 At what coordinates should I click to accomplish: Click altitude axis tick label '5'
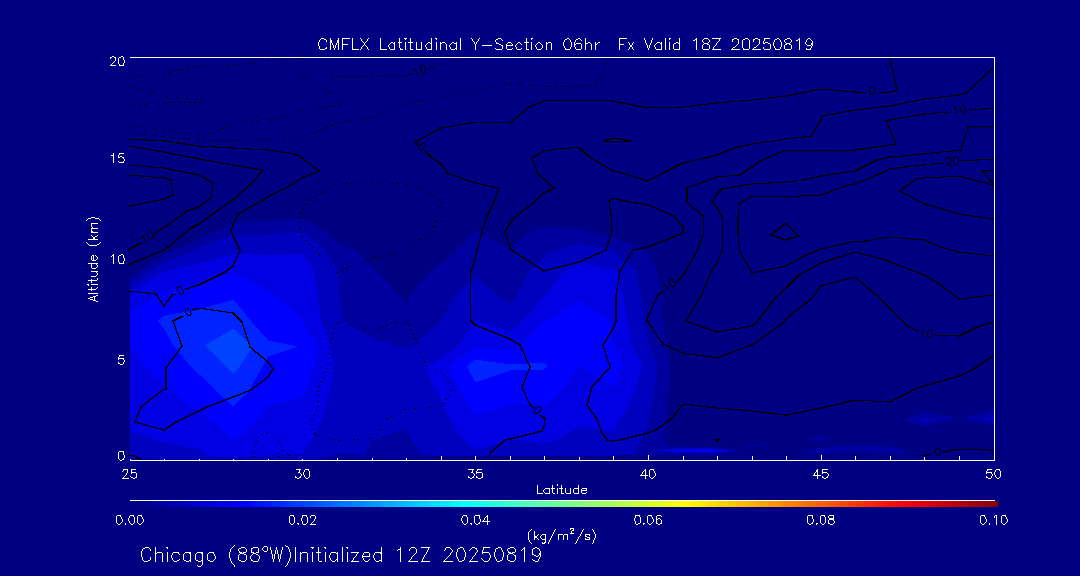tap(121, 360)
